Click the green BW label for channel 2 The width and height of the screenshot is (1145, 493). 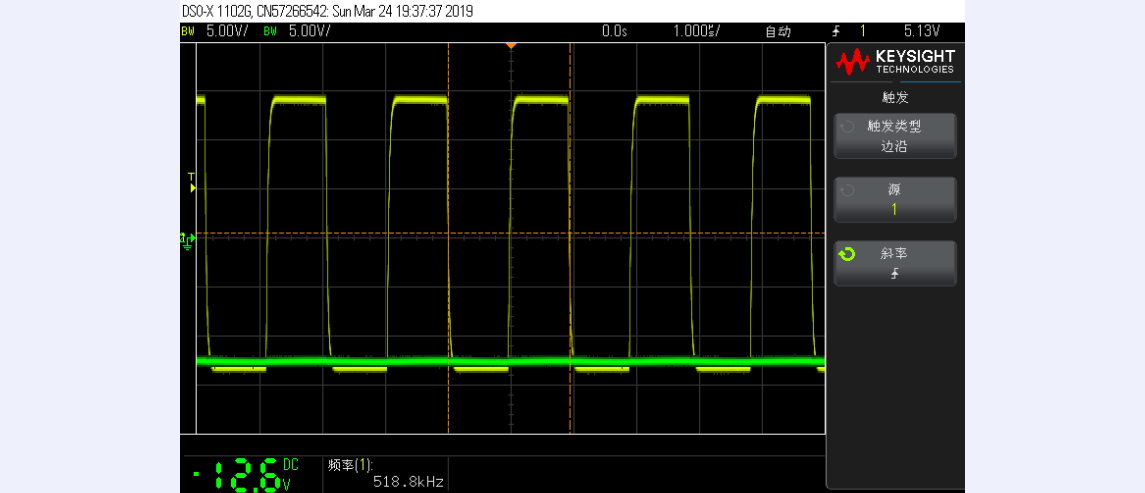[269, 31]
